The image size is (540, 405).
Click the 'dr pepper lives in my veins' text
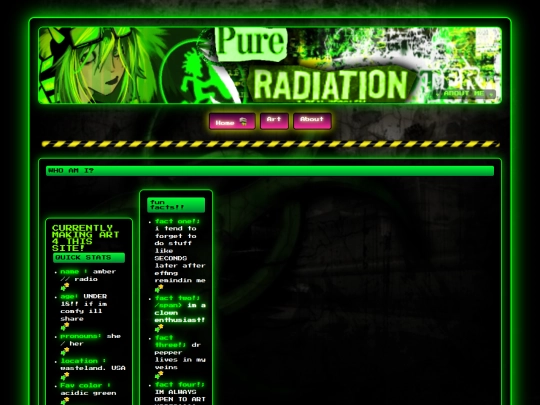pyautogui.click(x=180, y=356)
